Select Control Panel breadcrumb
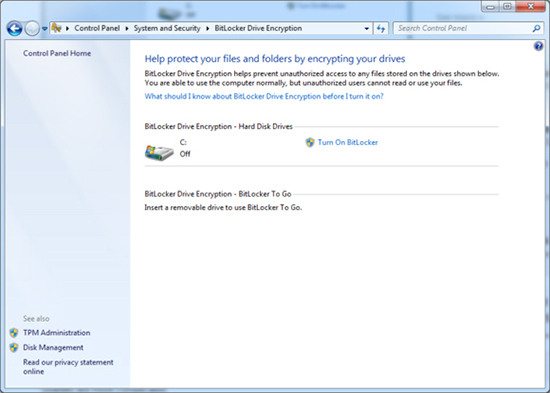This screenshot has width=550, height=393. pyautogui.click(x=97, y=28)
